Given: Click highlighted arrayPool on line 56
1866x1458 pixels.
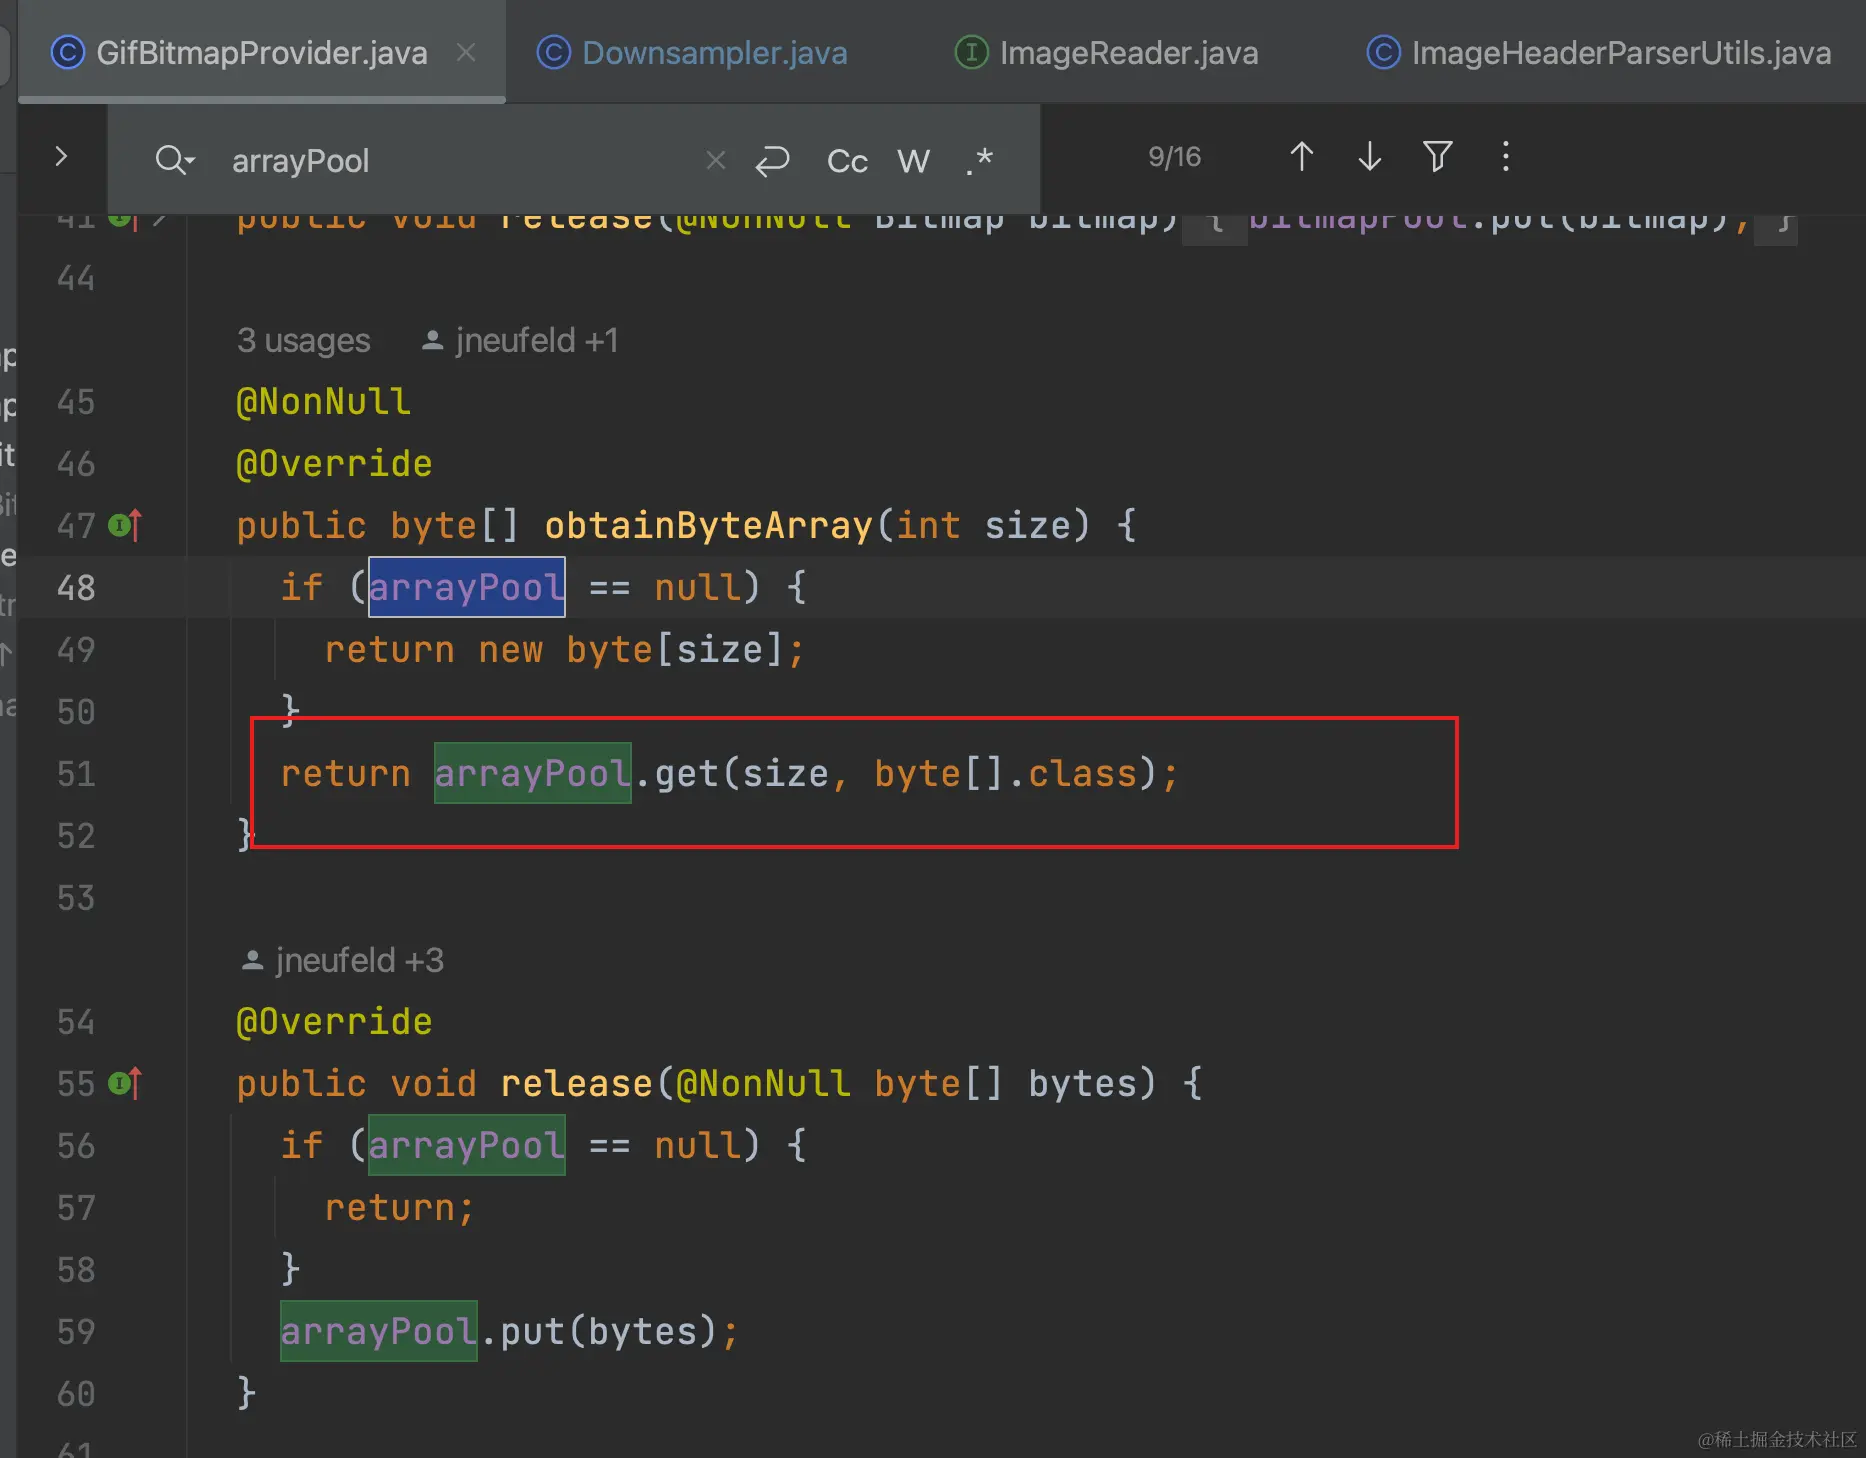Looking at the screenshot, I should [467, 1145].
